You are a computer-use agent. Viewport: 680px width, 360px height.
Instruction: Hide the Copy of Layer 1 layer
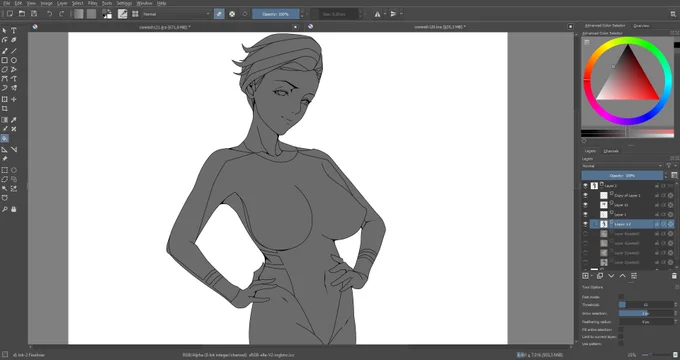pyautogui.click(x=585, y=195)
